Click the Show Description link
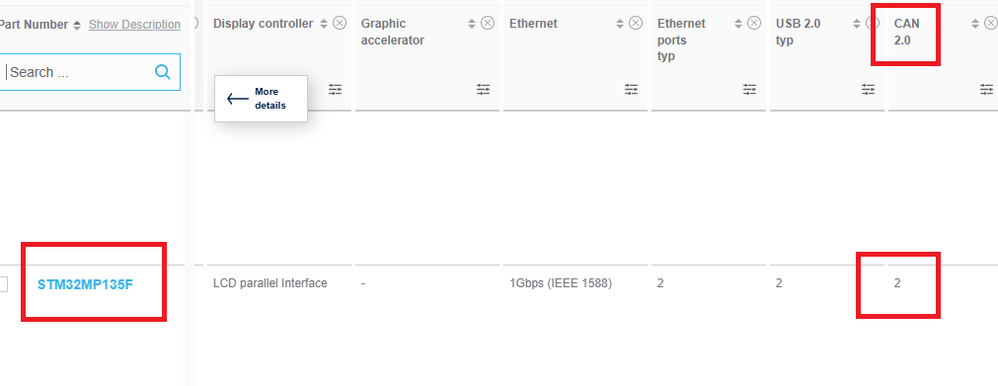Viewport: 998px width, 386px height. pyautogui.click(x=134, y=24)
